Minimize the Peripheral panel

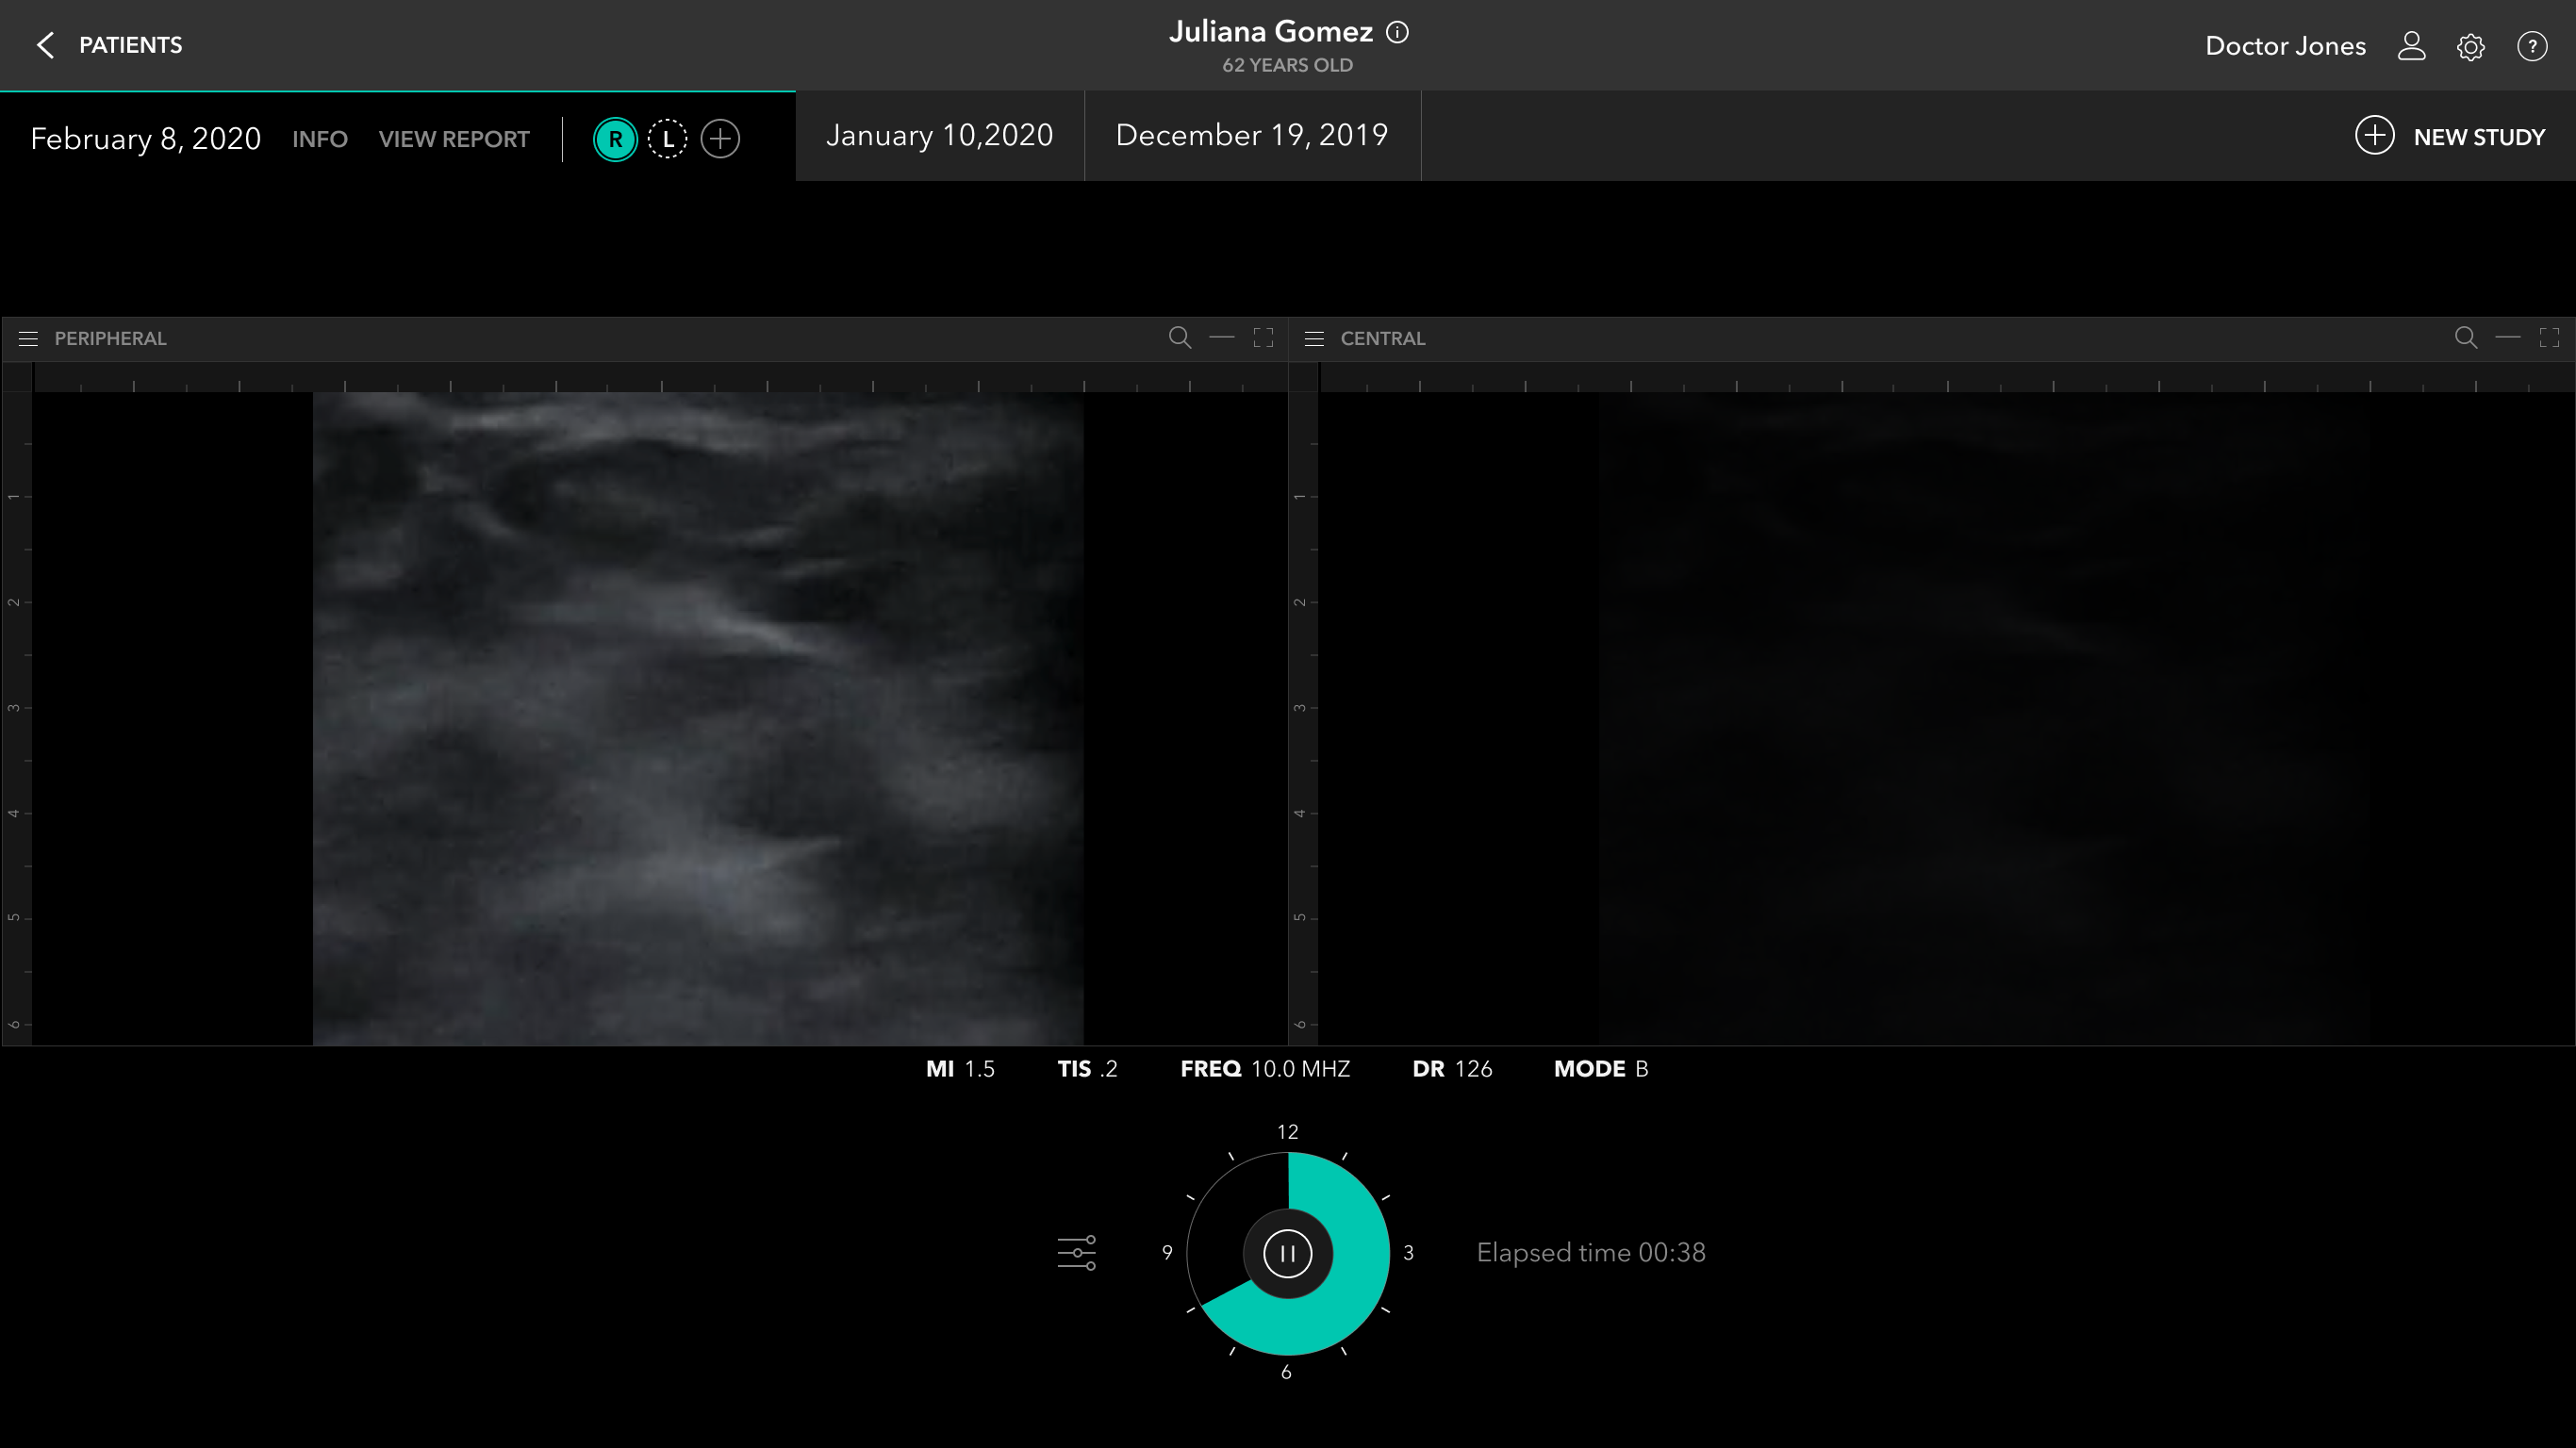coord(1221,338)
